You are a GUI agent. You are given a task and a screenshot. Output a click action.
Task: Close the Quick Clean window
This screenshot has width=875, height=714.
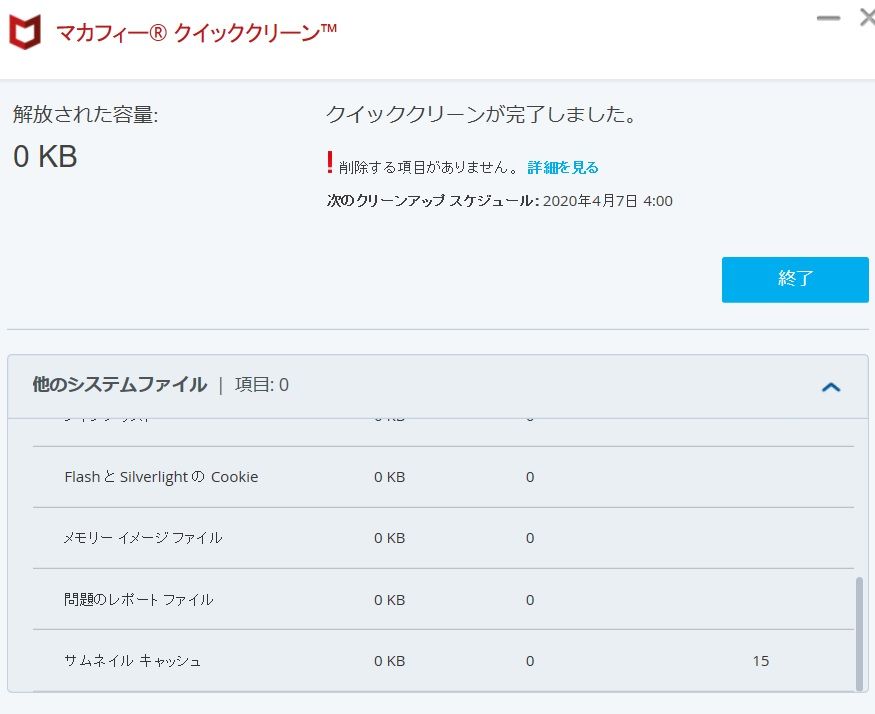point(867,18)
